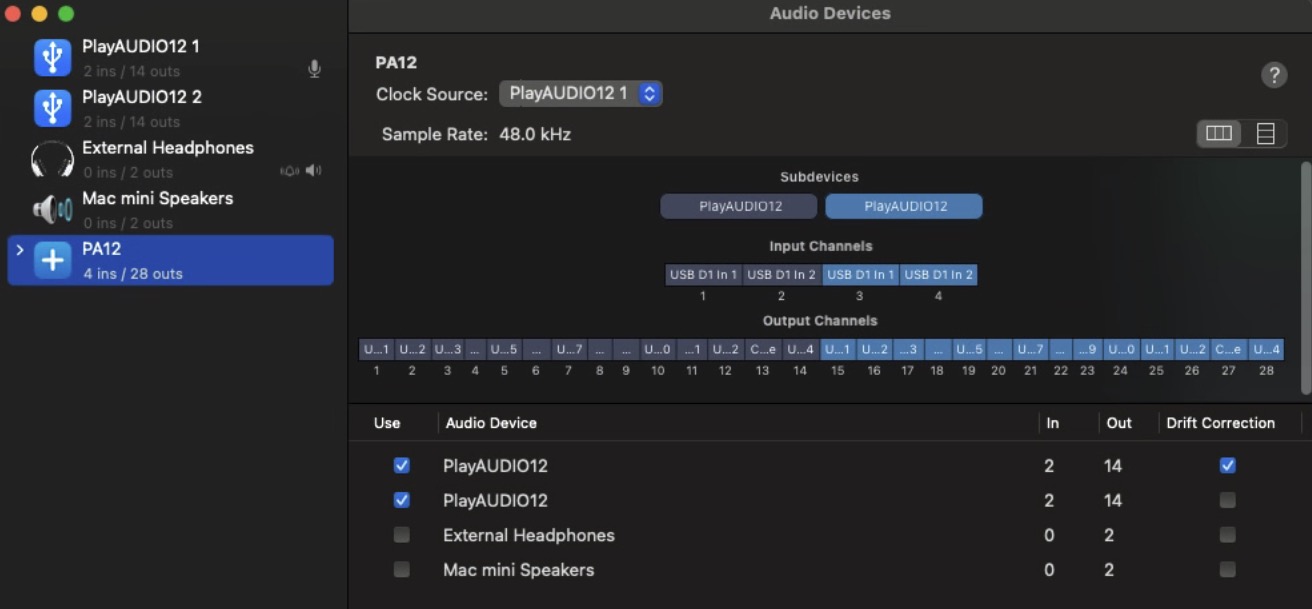
Task: Enable Drift Correction for External Headphones
Action: click(x=1227, y=535)
